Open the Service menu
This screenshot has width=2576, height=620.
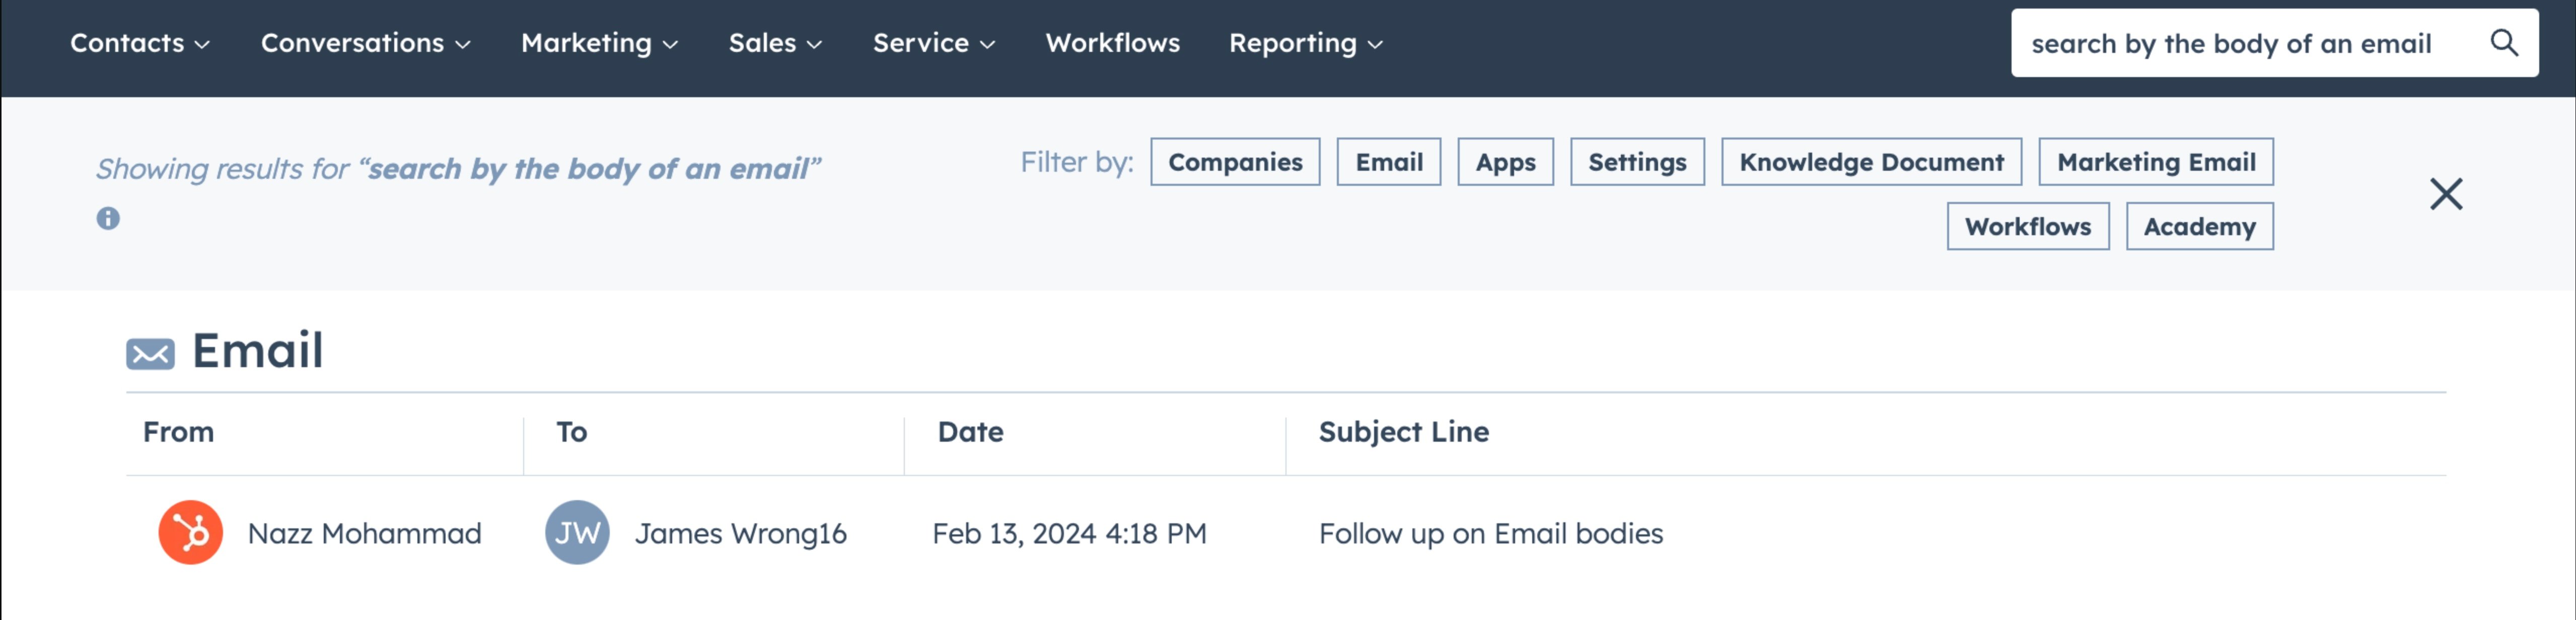pos(934,43)
